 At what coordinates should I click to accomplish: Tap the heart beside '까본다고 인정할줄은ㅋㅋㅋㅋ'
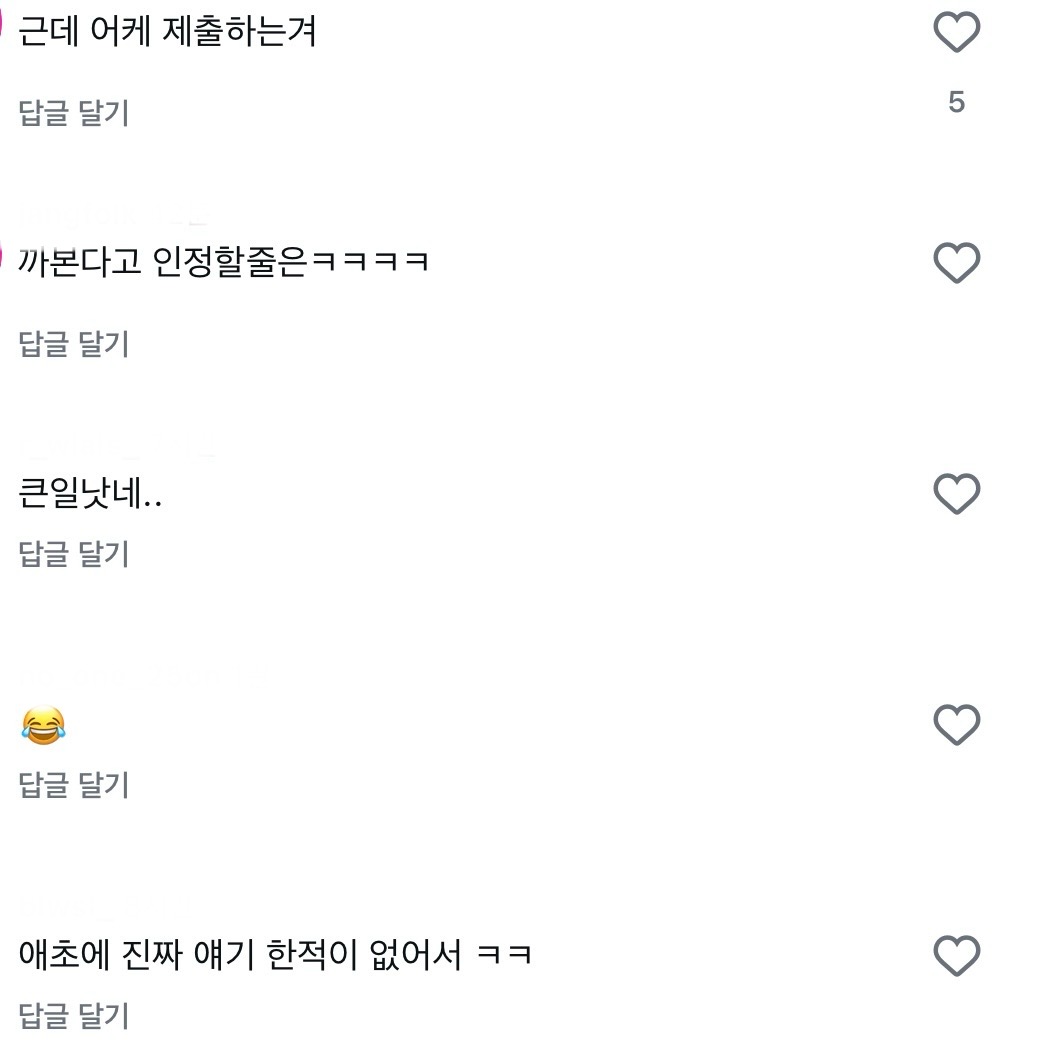(956, 263)
